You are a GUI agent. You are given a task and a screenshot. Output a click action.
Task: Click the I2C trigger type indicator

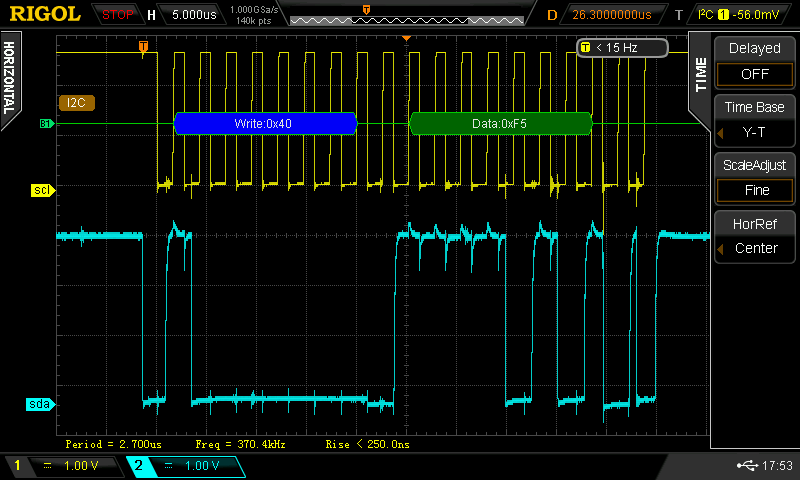coord(706,15)
